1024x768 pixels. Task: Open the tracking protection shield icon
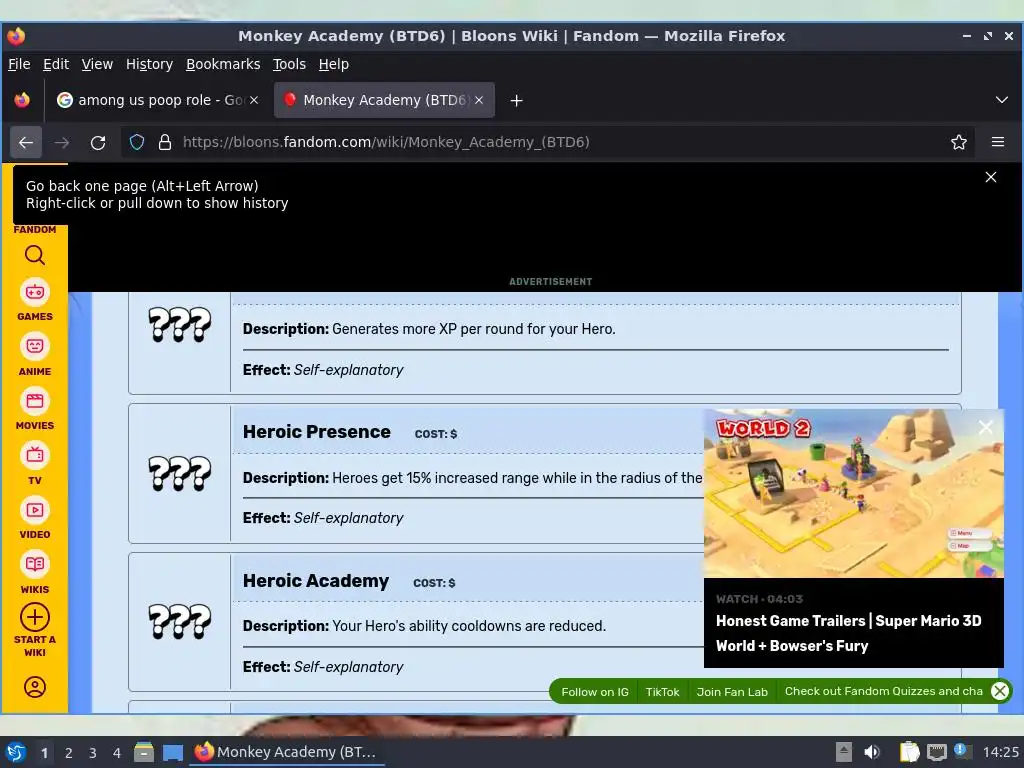136,142
